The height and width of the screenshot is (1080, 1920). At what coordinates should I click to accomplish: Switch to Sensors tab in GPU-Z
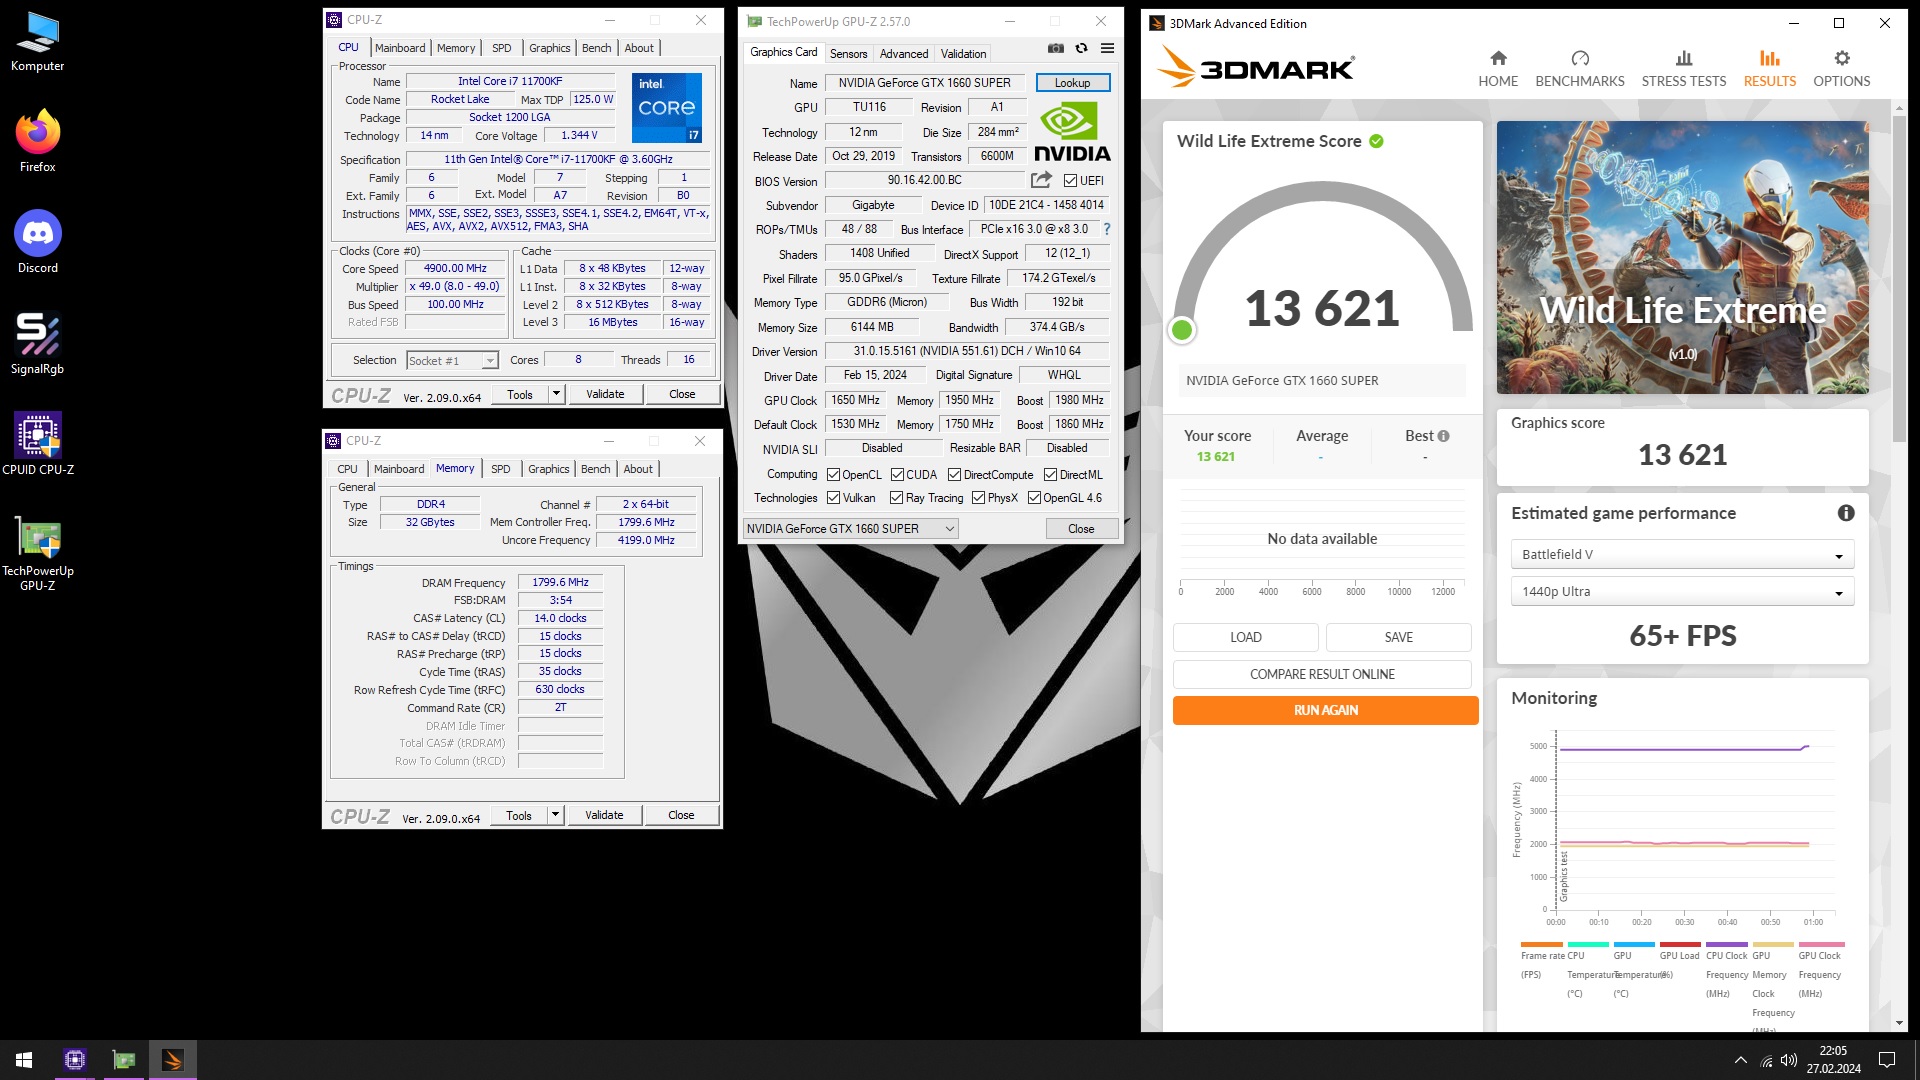click(x=849, y=54)
